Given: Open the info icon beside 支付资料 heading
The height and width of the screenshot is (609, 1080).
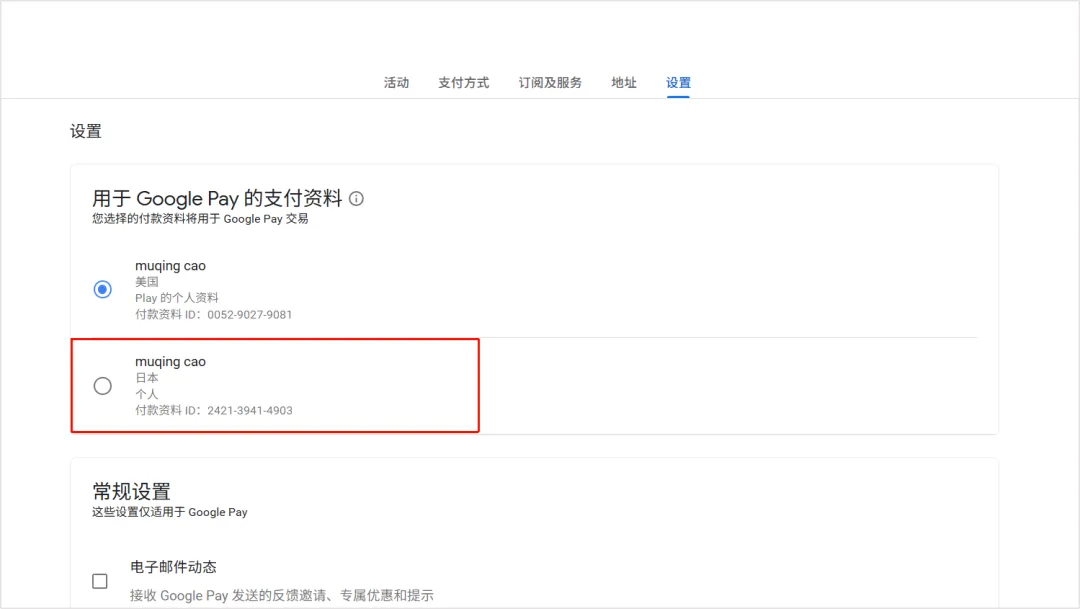Looking at the screenshot, I should (x=357, y=199).
